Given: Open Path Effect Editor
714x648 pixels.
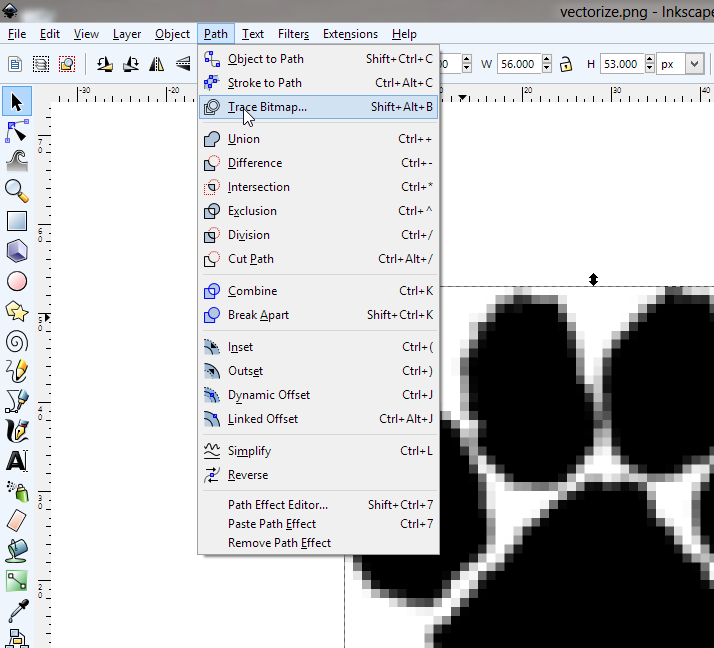Looking at the screenshot, I should [x=318, y=505].
